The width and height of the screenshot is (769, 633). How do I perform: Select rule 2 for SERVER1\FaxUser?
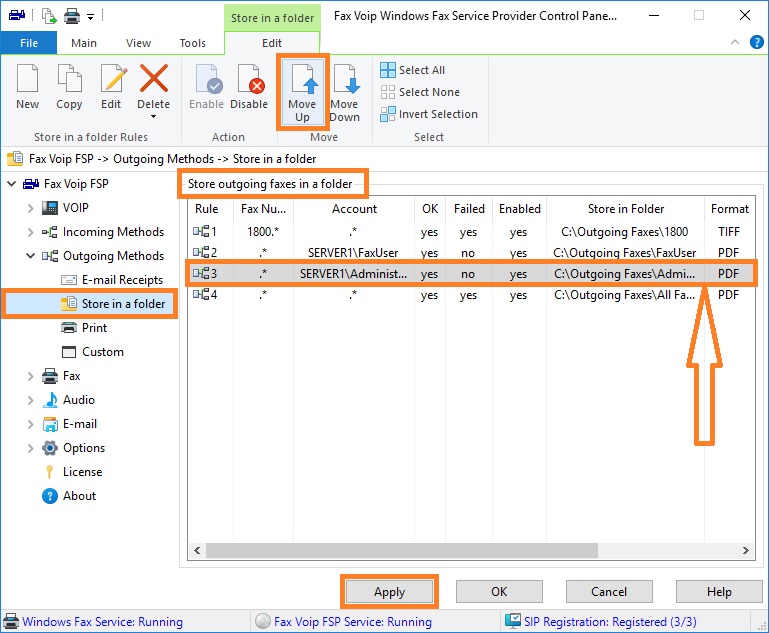pyautogui.click(x=471, y=253)
